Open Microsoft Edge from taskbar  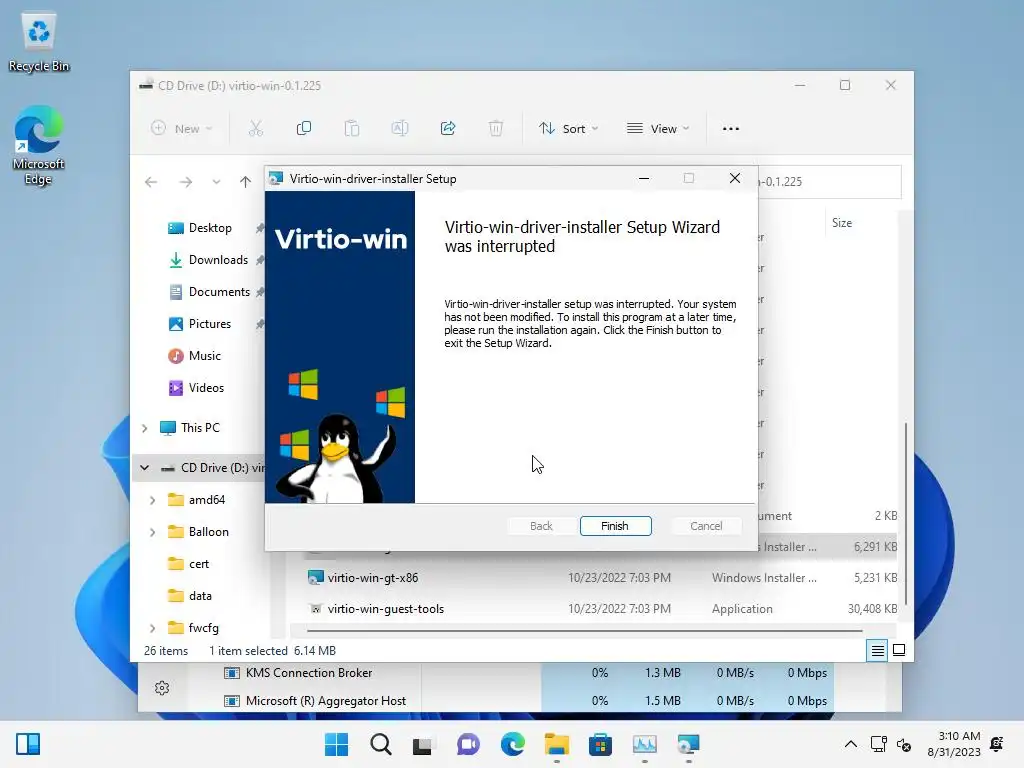[x=513, y=744]
